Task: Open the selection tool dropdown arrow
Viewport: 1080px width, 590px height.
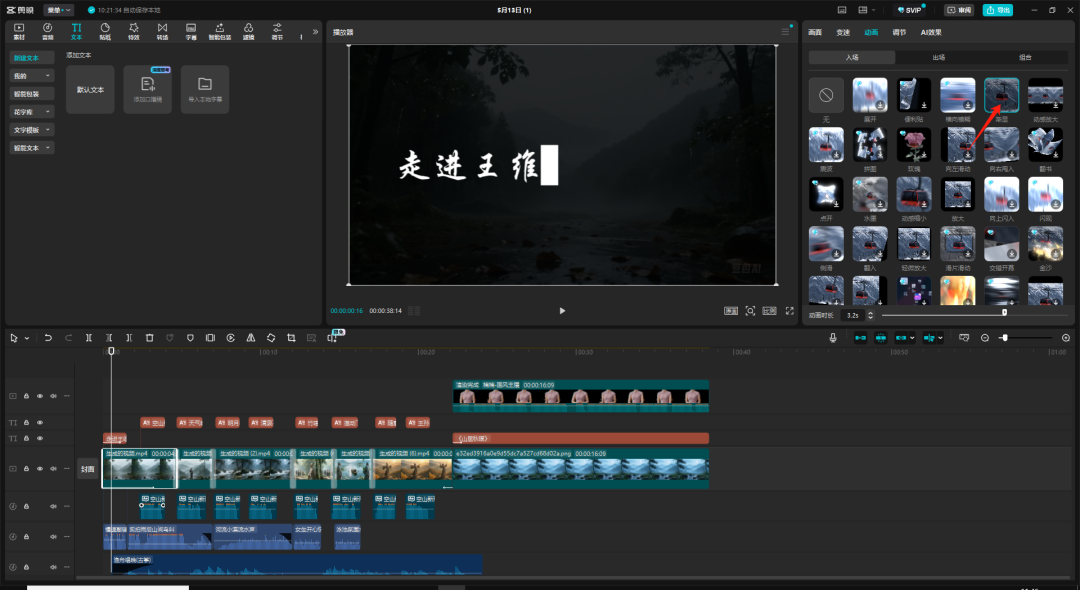Action: 27,338
